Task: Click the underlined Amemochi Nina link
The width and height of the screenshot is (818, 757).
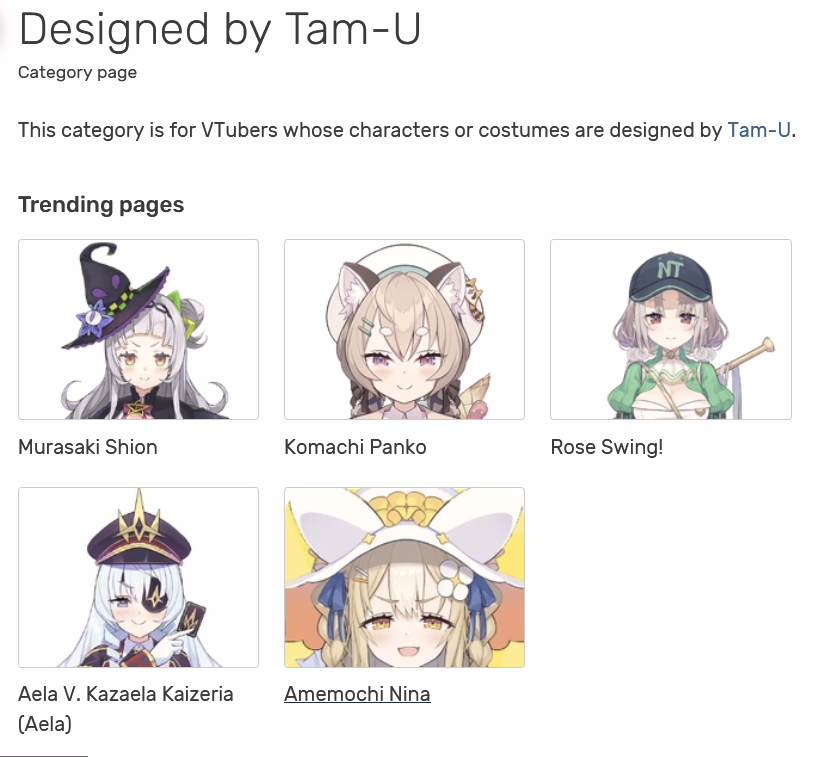Action: click(x=357, y=694)
